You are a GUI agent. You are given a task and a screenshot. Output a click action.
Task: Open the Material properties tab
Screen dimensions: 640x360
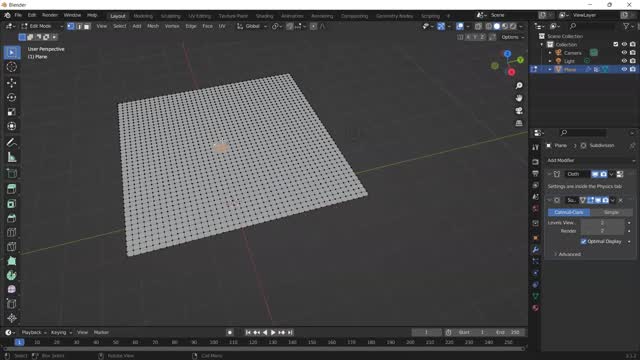(536, 308)
